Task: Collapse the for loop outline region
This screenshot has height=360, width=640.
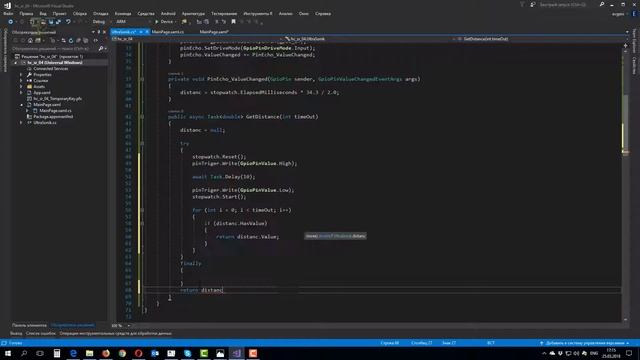Action: (142, 210)
